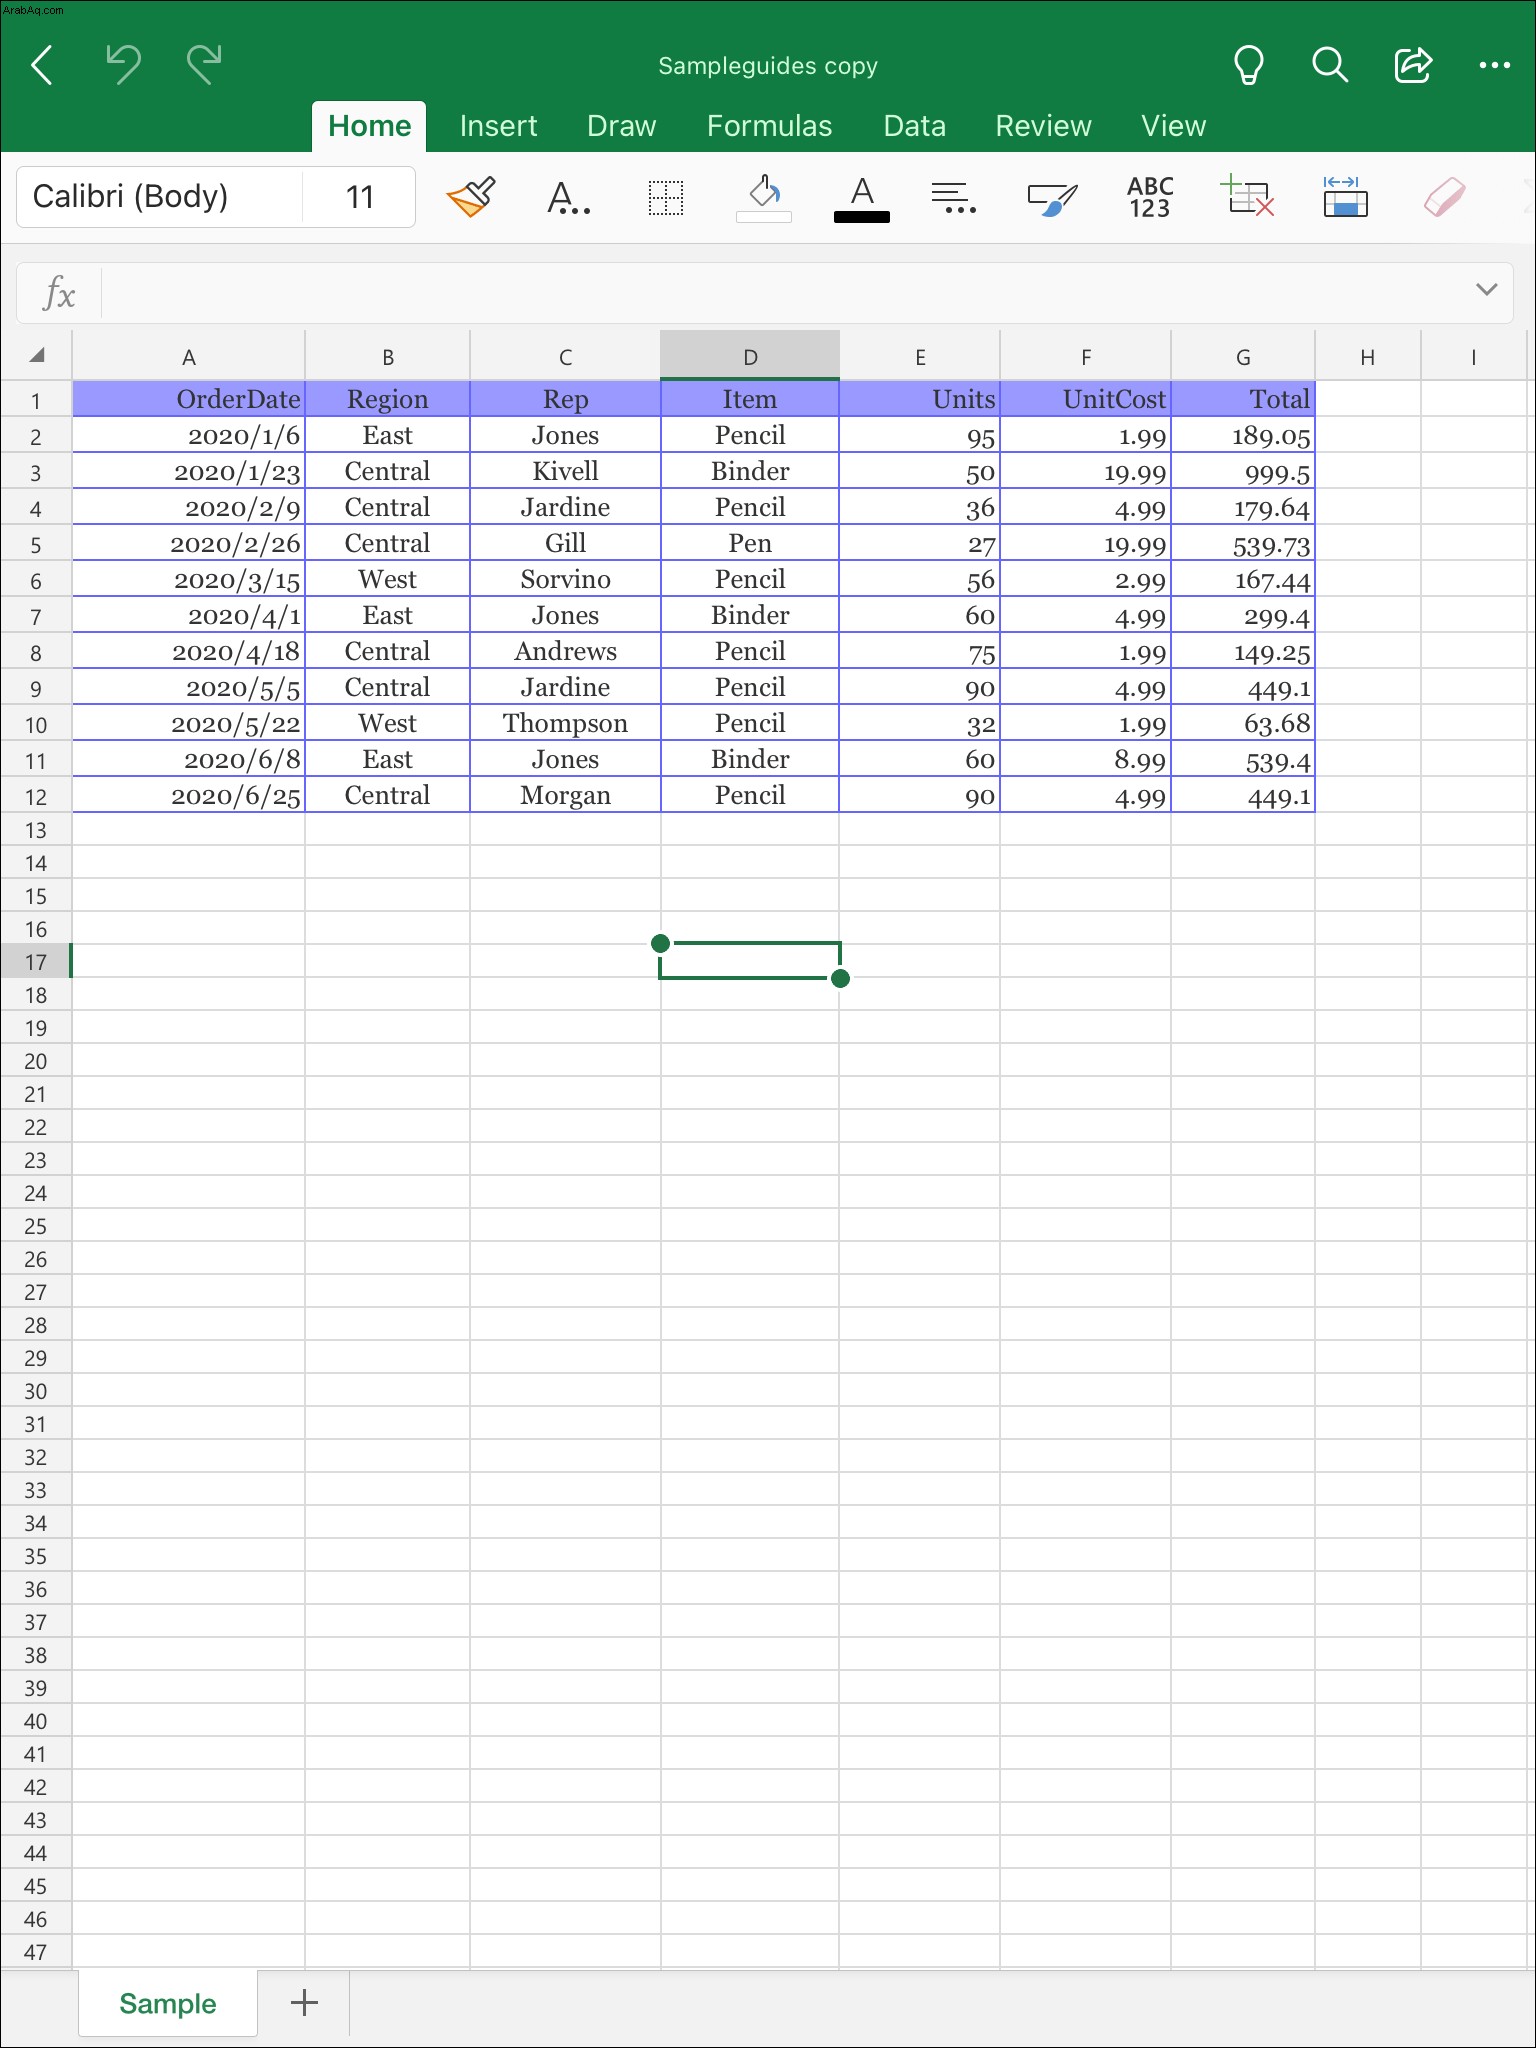Select cell containing Gill

[565, 543]
